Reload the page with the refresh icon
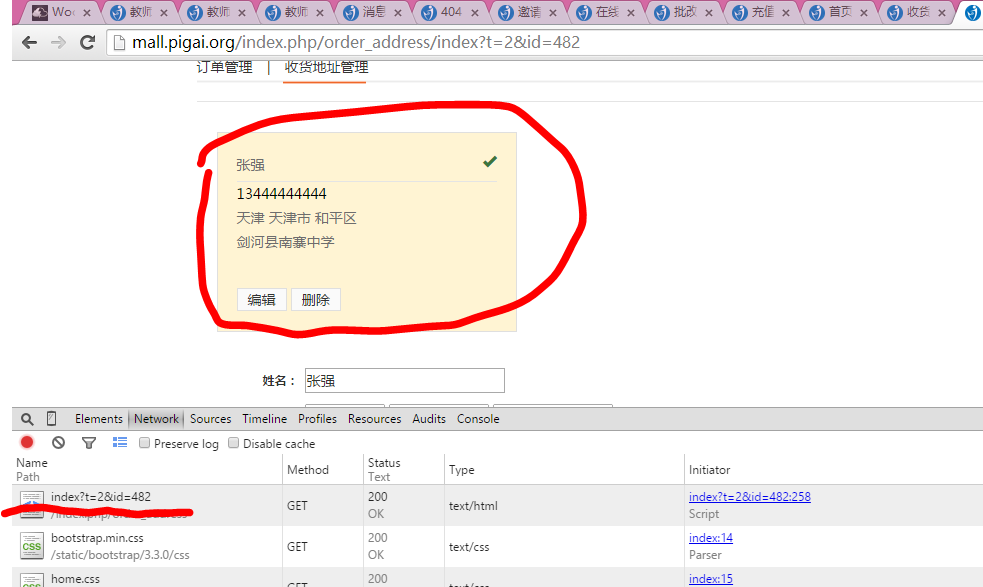 88,43
